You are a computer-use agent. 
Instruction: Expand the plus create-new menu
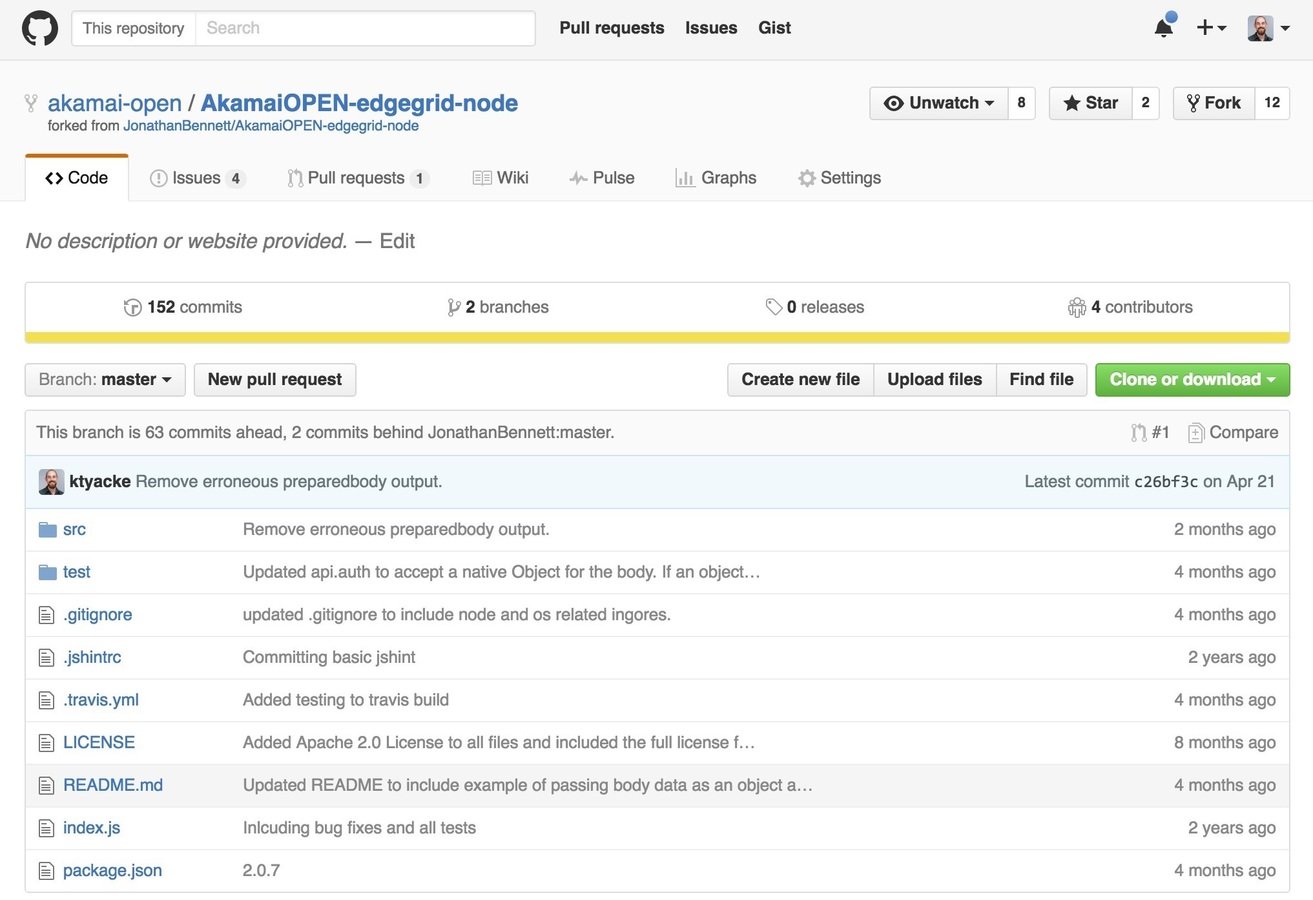(x=1211, y=28)
